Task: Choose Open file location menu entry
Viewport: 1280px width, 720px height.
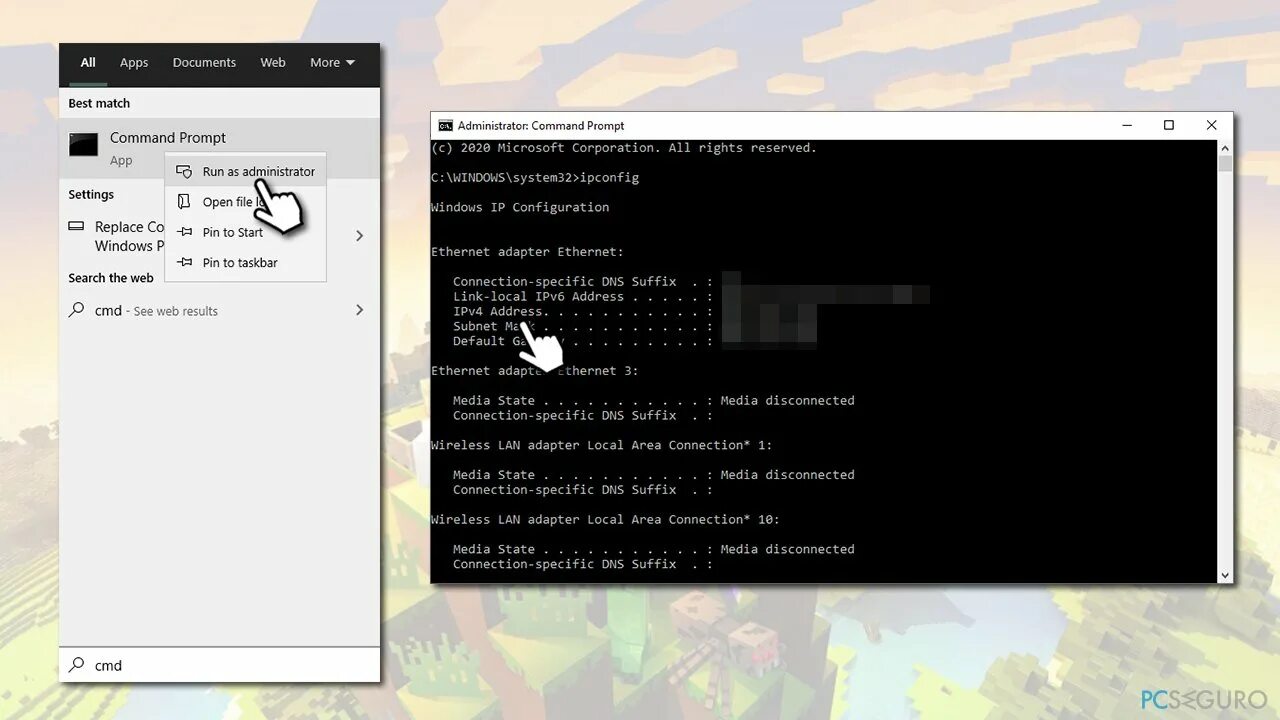Action: point(246,202)
